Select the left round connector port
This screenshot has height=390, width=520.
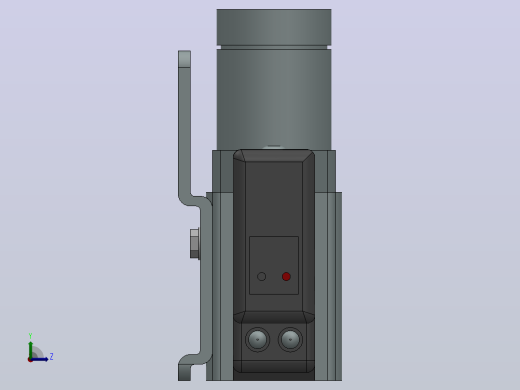coord(257,339)
